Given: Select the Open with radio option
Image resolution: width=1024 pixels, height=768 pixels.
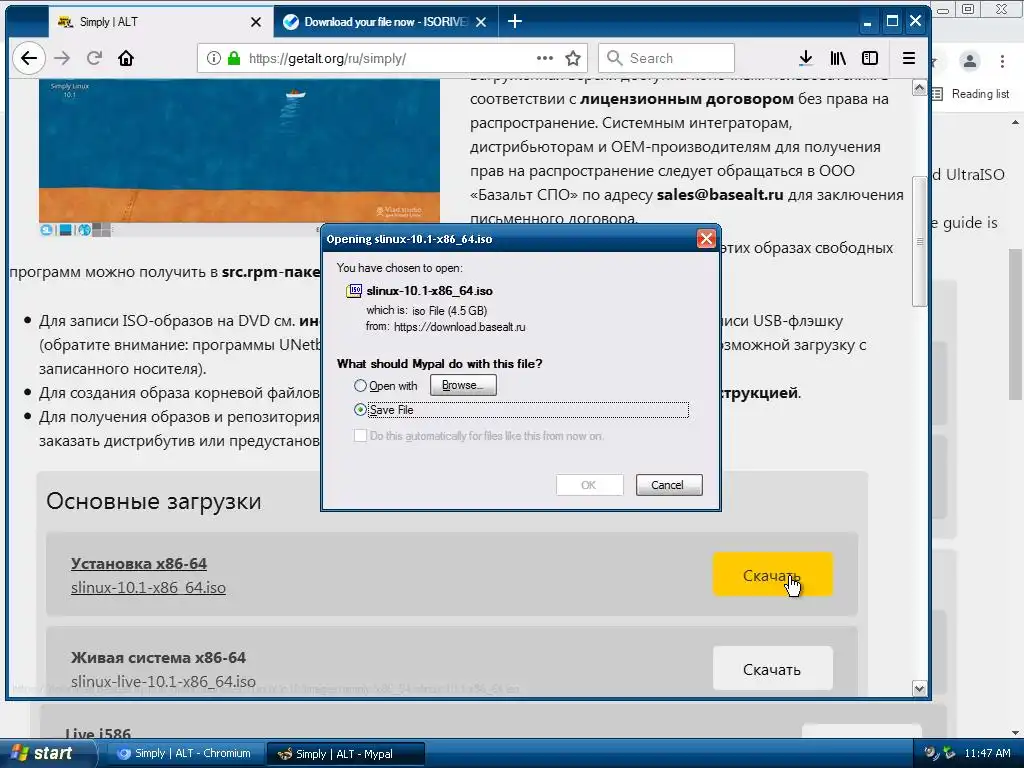Looking at the screenshot, I should 360,386.
